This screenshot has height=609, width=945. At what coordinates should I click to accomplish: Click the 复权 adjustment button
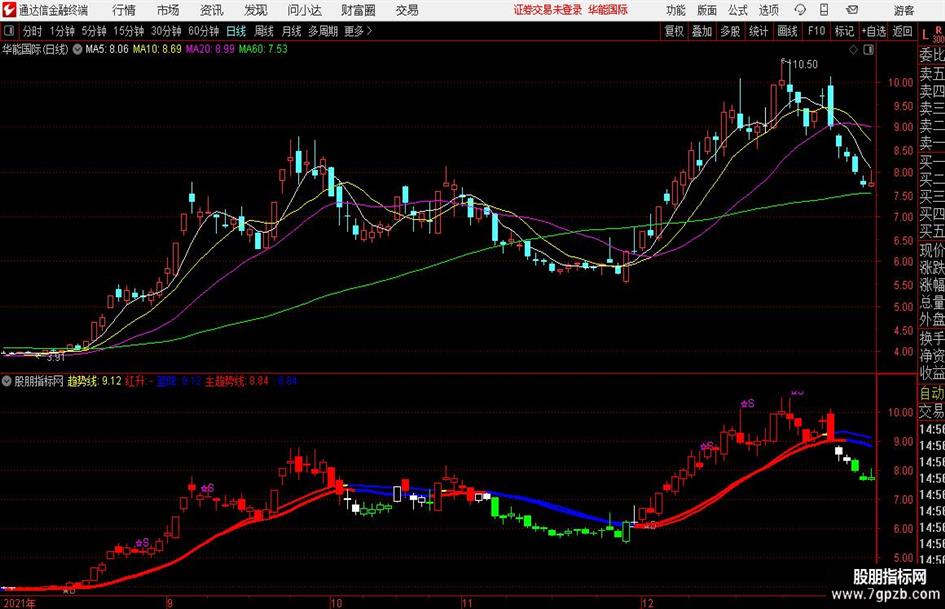coord(674,31)
